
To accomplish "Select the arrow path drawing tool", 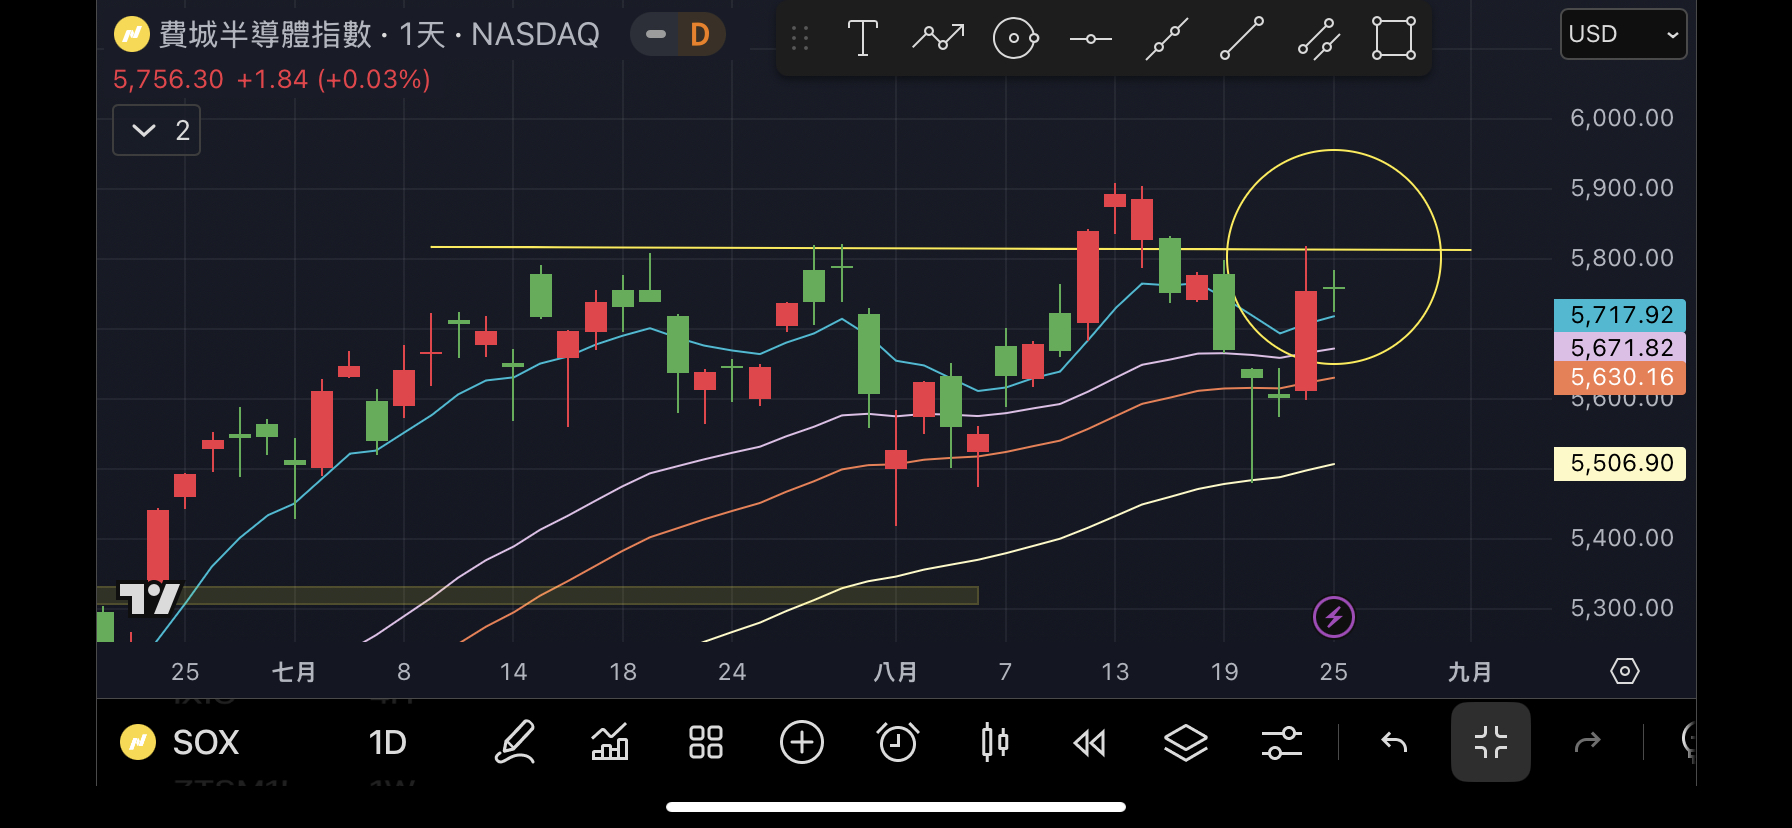I will coord(938,39).
